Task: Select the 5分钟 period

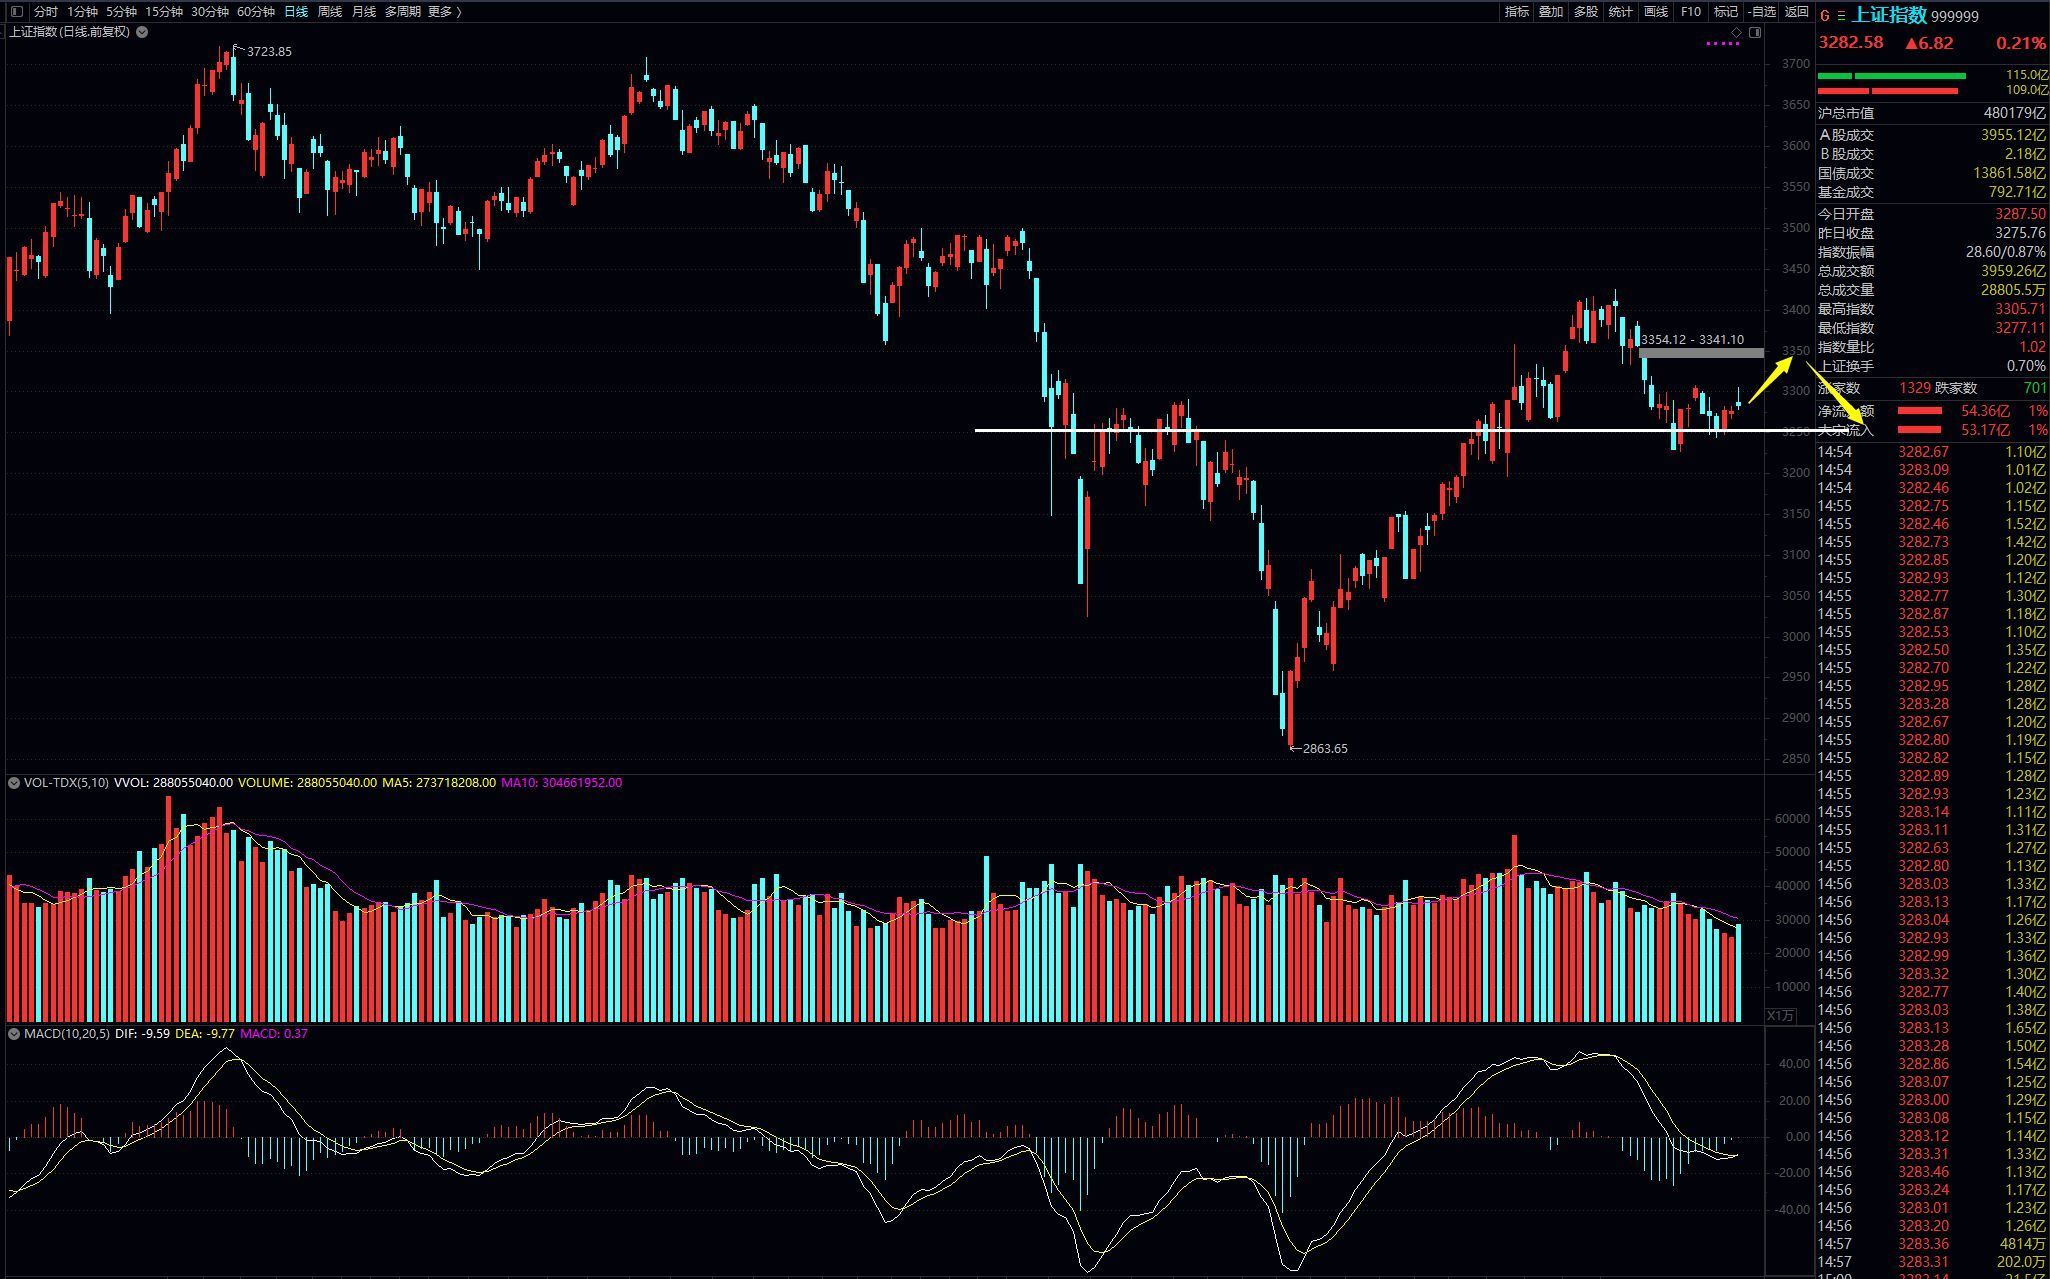Action: [121, 12]
